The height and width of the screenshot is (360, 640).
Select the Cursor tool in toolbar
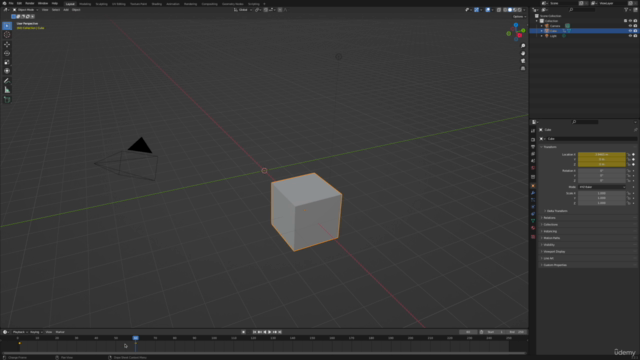(7, 35)
